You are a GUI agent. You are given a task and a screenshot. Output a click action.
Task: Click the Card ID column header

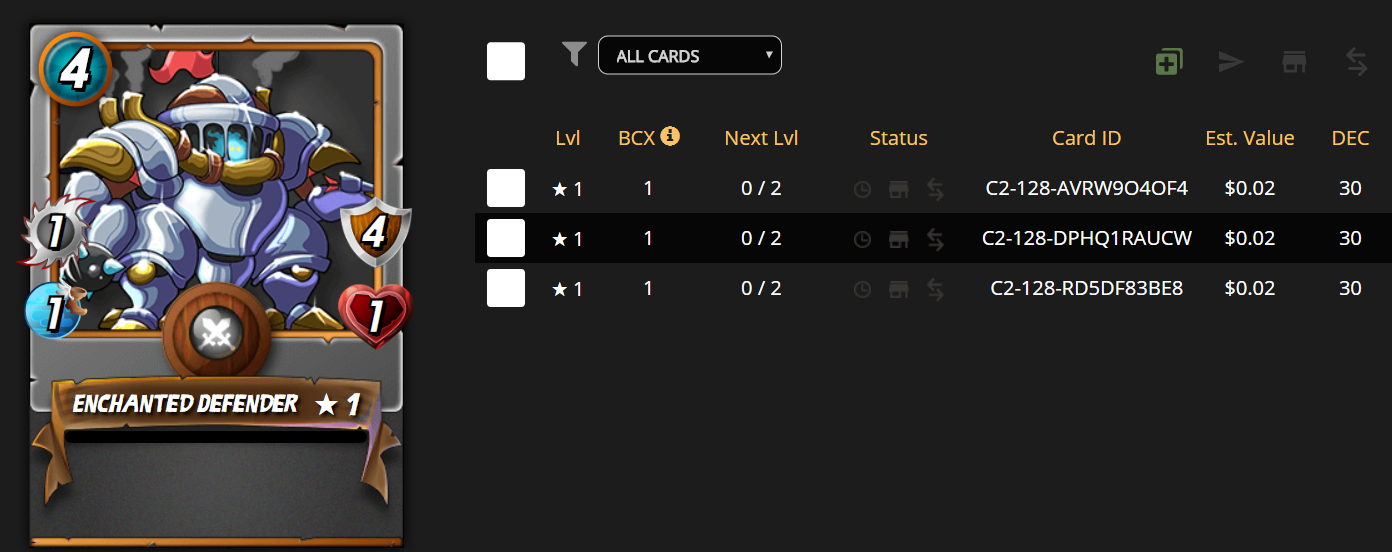tap(1087, 138)
